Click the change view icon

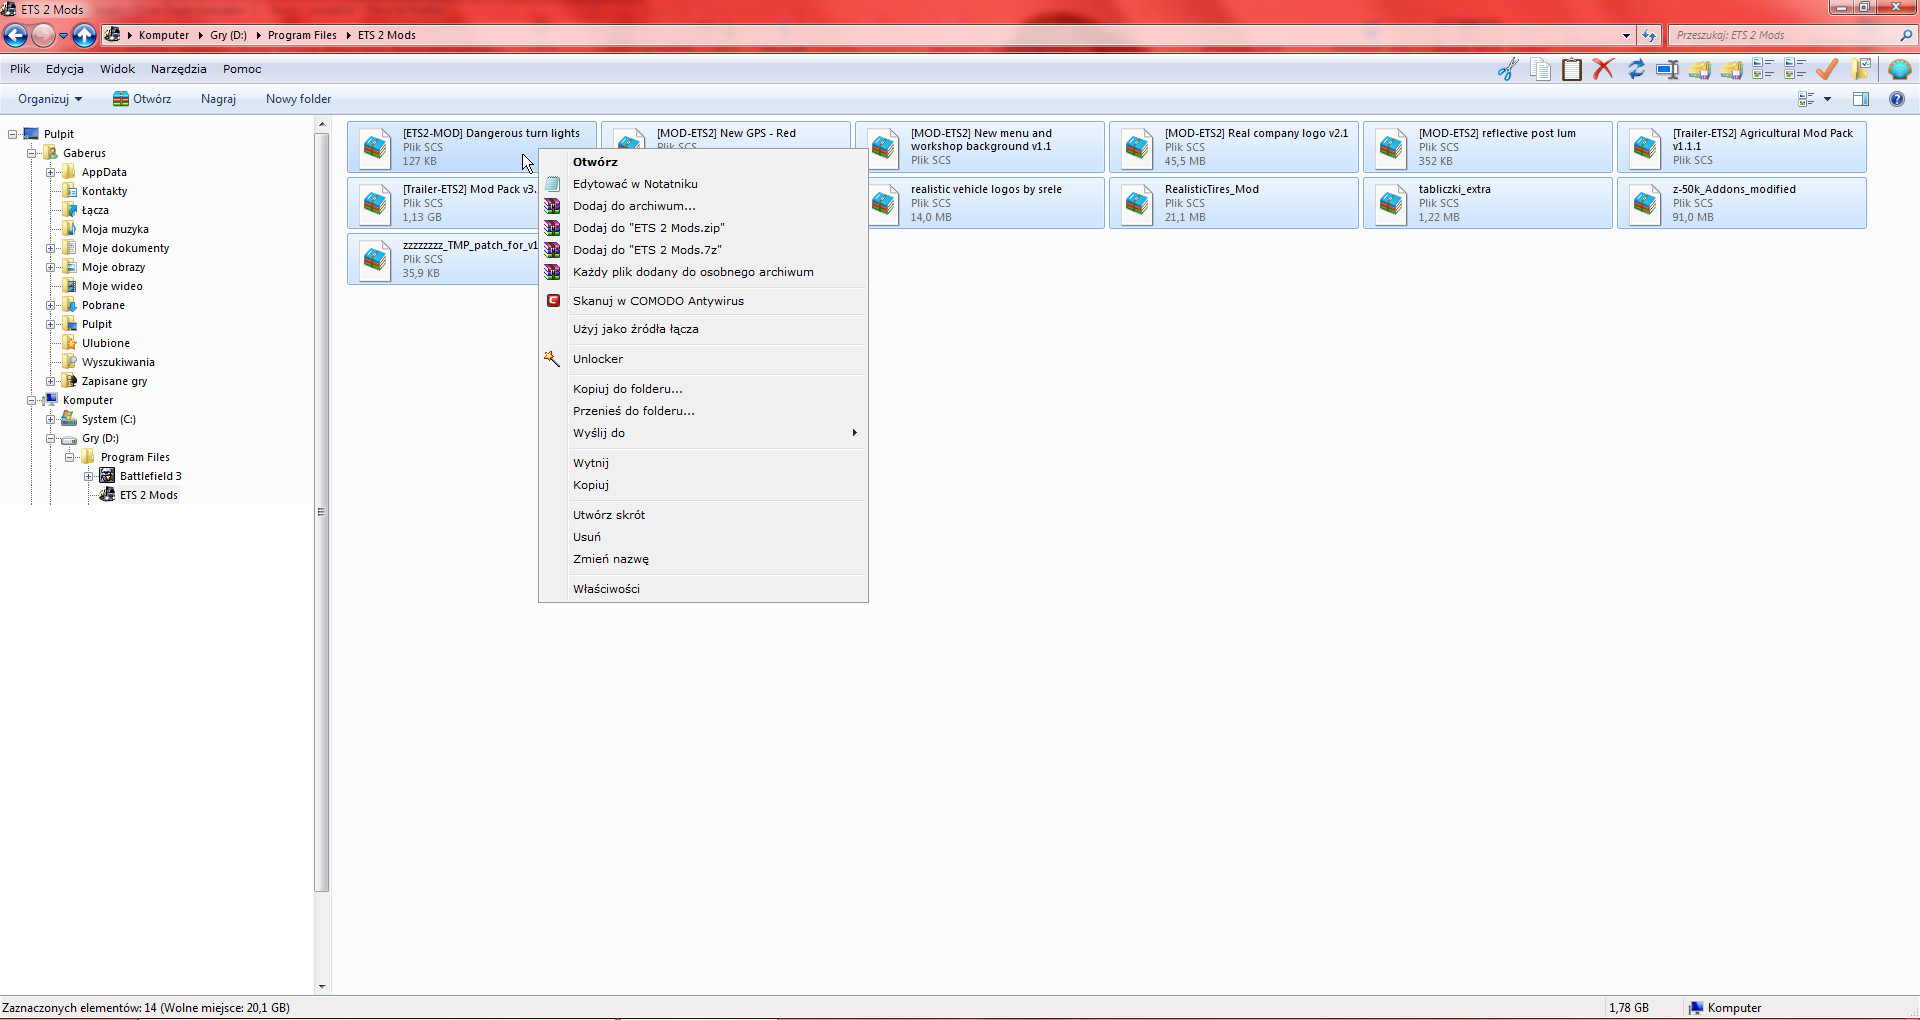1806,99
